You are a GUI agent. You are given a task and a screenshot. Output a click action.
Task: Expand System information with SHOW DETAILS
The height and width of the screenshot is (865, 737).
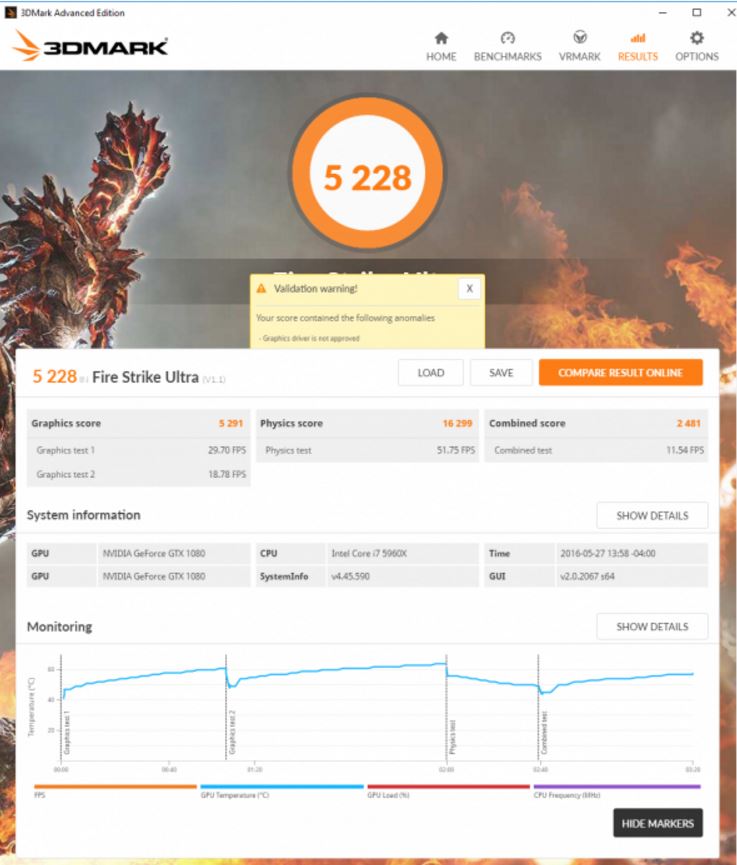click(x=652, y=516)
